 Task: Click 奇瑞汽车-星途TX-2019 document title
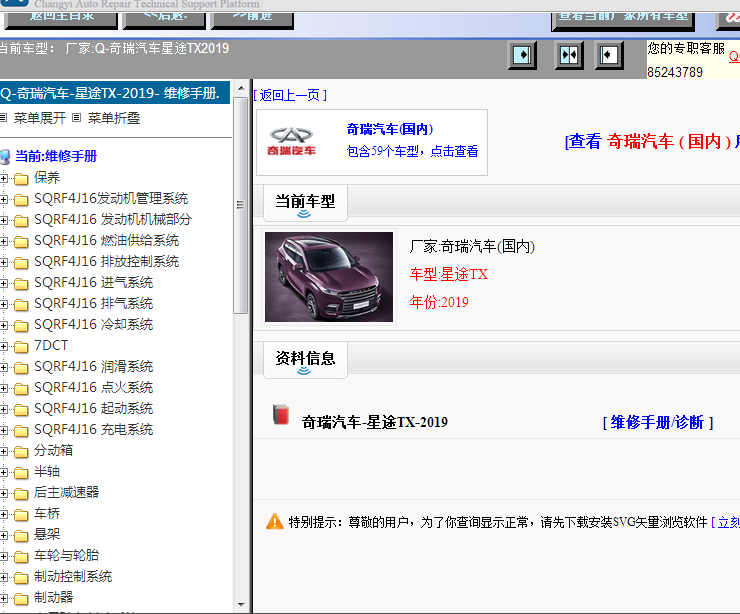375,422
